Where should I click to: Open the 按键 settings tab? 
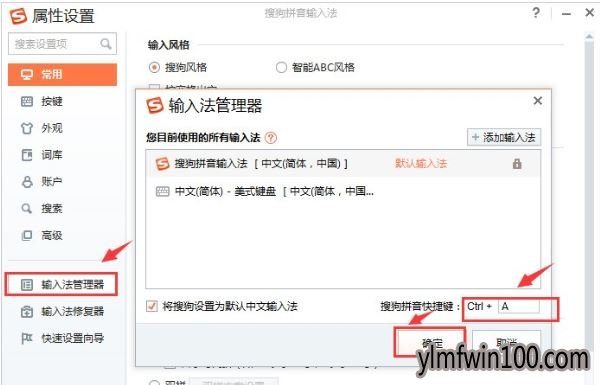pos(62,101)
